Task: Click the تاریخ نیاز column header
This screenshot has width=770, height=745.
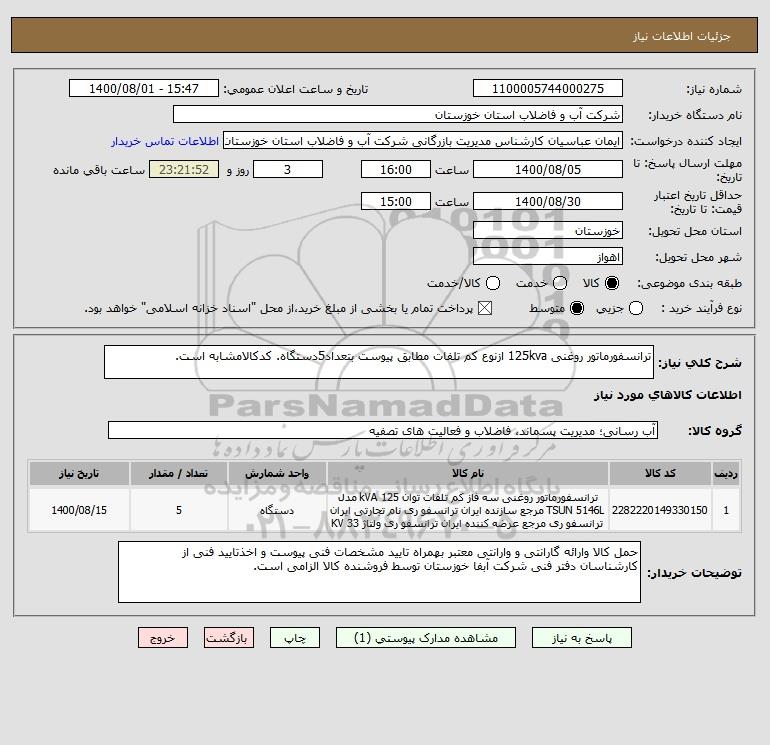Action: 79,473
